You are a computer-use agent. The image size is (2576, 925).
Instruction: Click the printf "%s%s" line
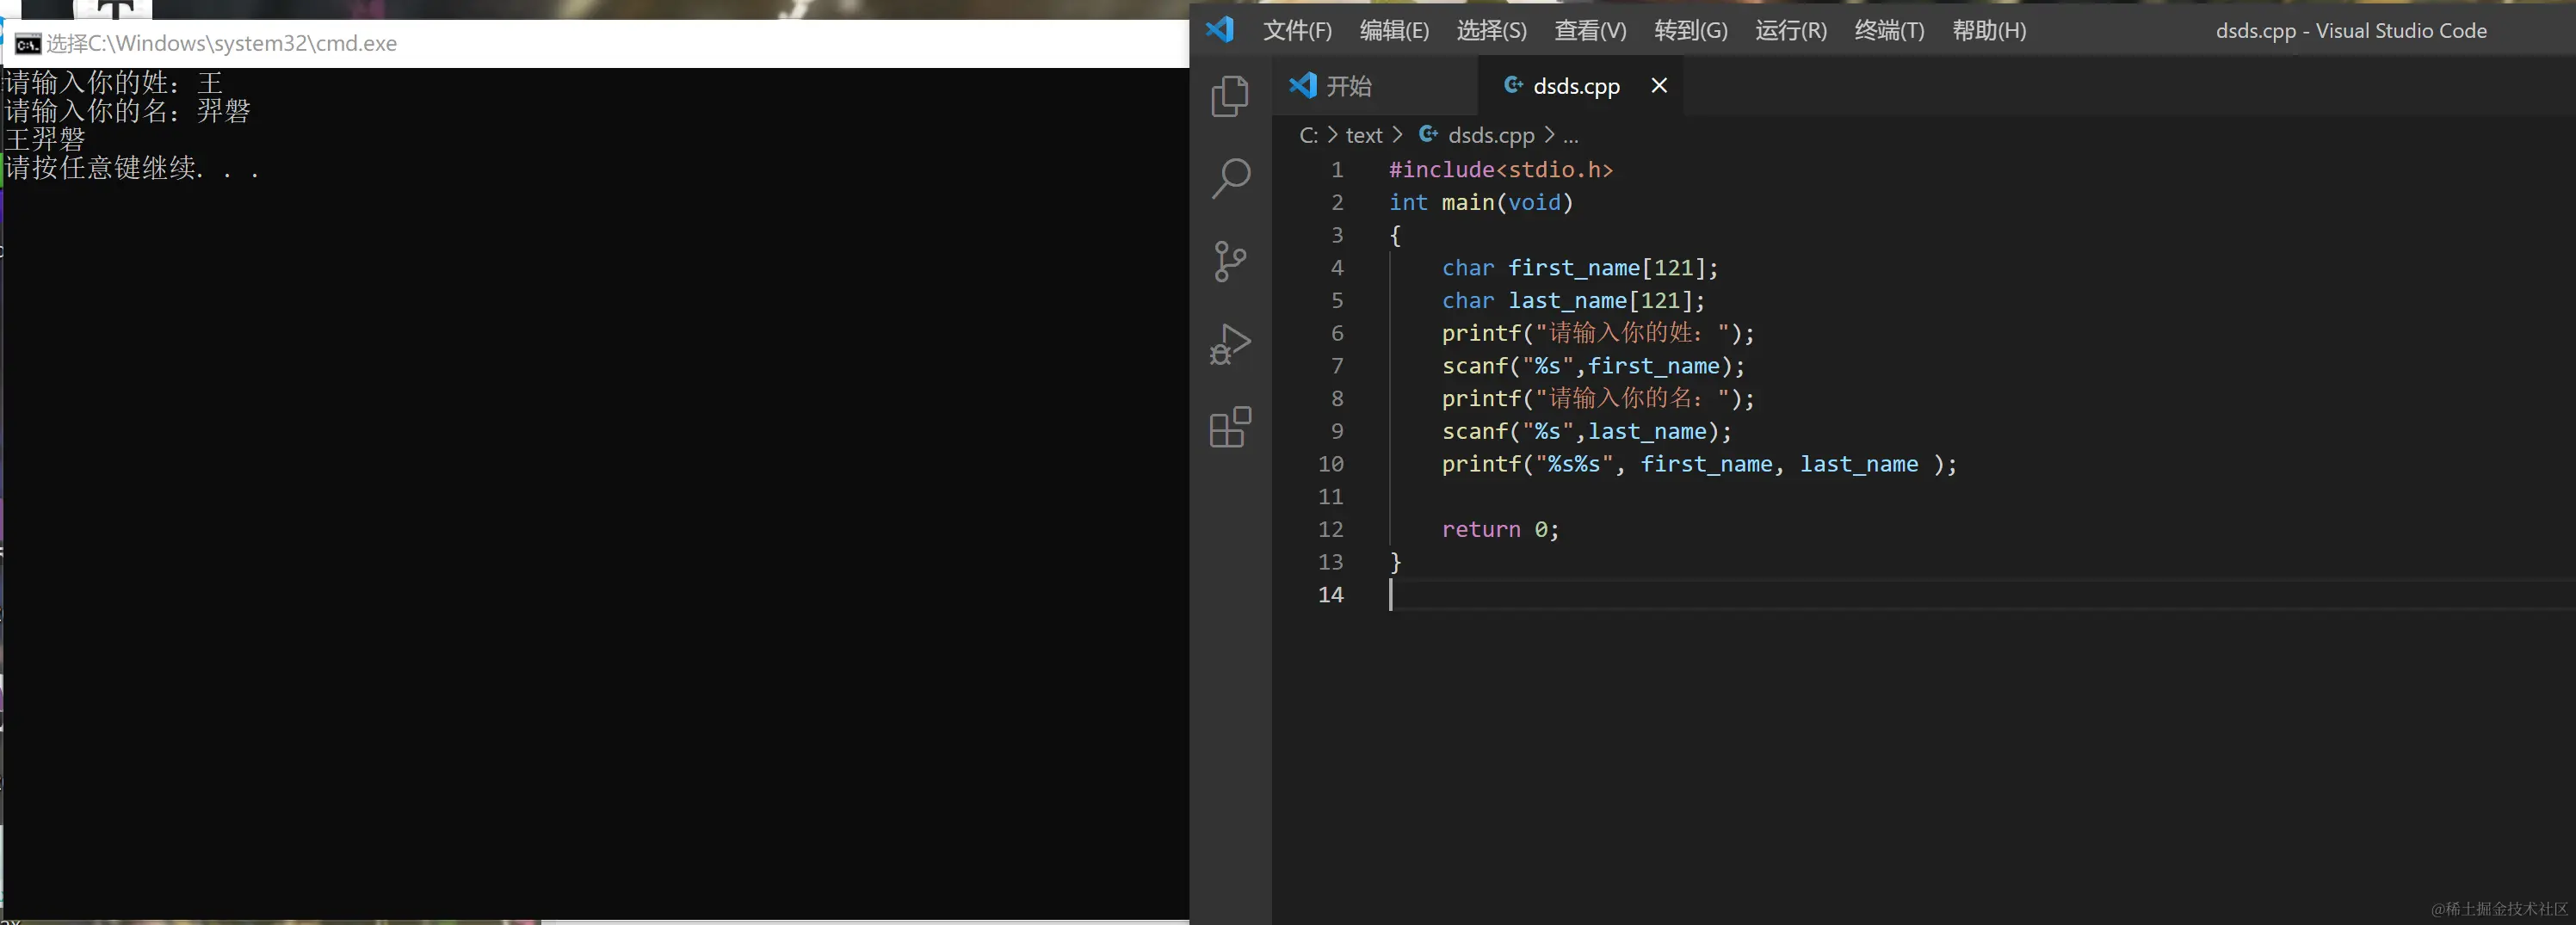[1699, 464]
